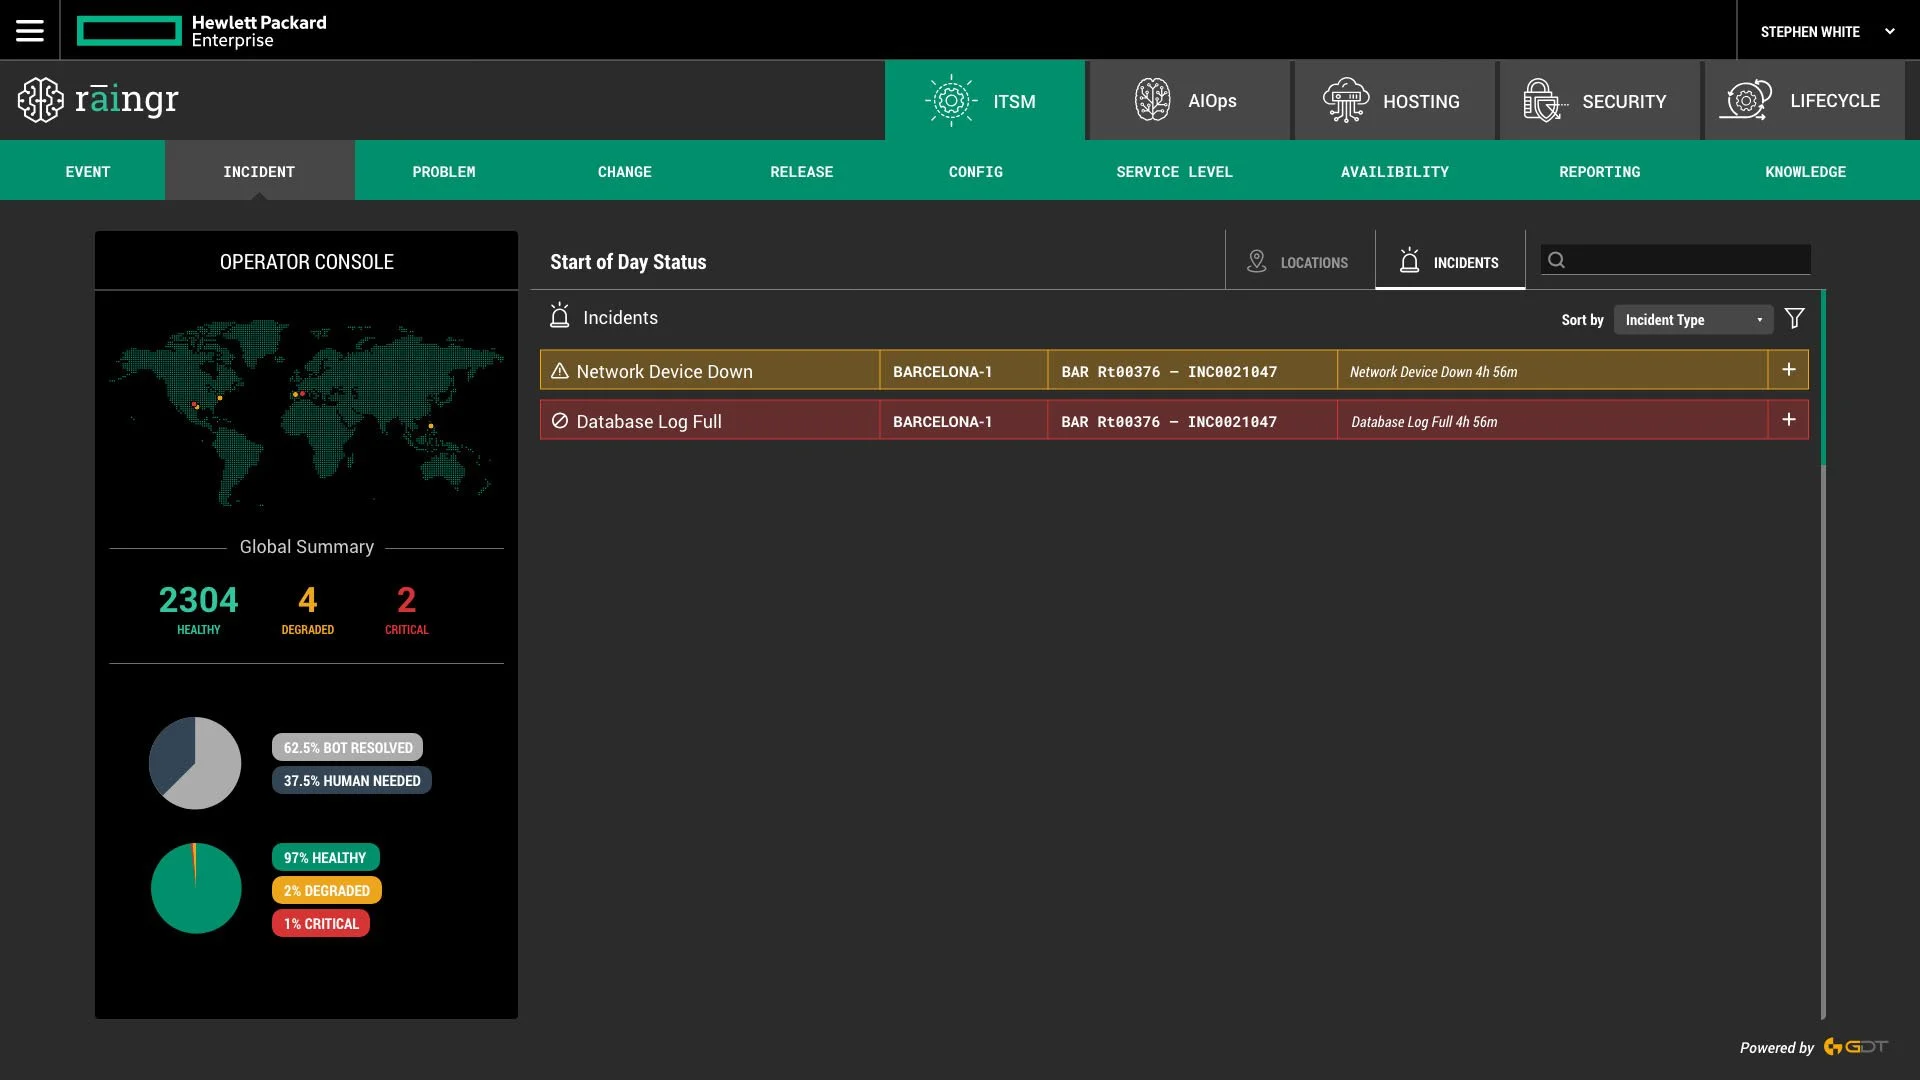
Task: Open the Hosting cloud module
Action: [x=1346, y=100]
